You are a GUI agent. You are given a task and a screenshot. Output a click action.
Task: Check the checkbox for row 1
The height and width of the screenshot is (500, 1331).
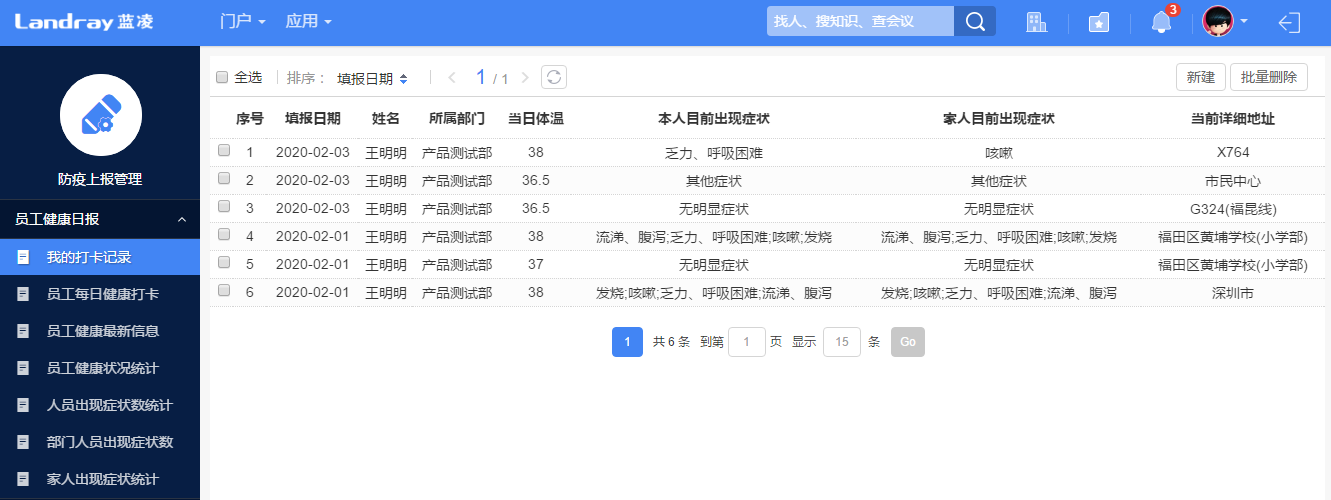[x=224, y=150]
